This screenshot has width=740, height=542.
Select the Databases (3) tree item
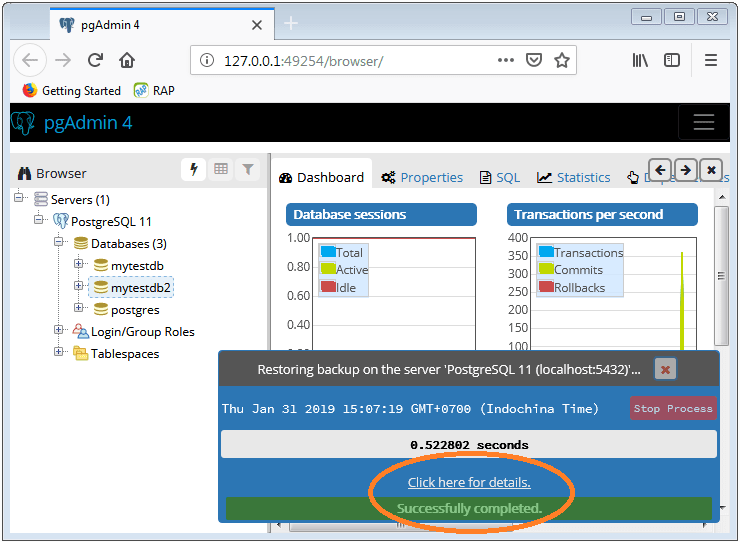pos(128,244)
